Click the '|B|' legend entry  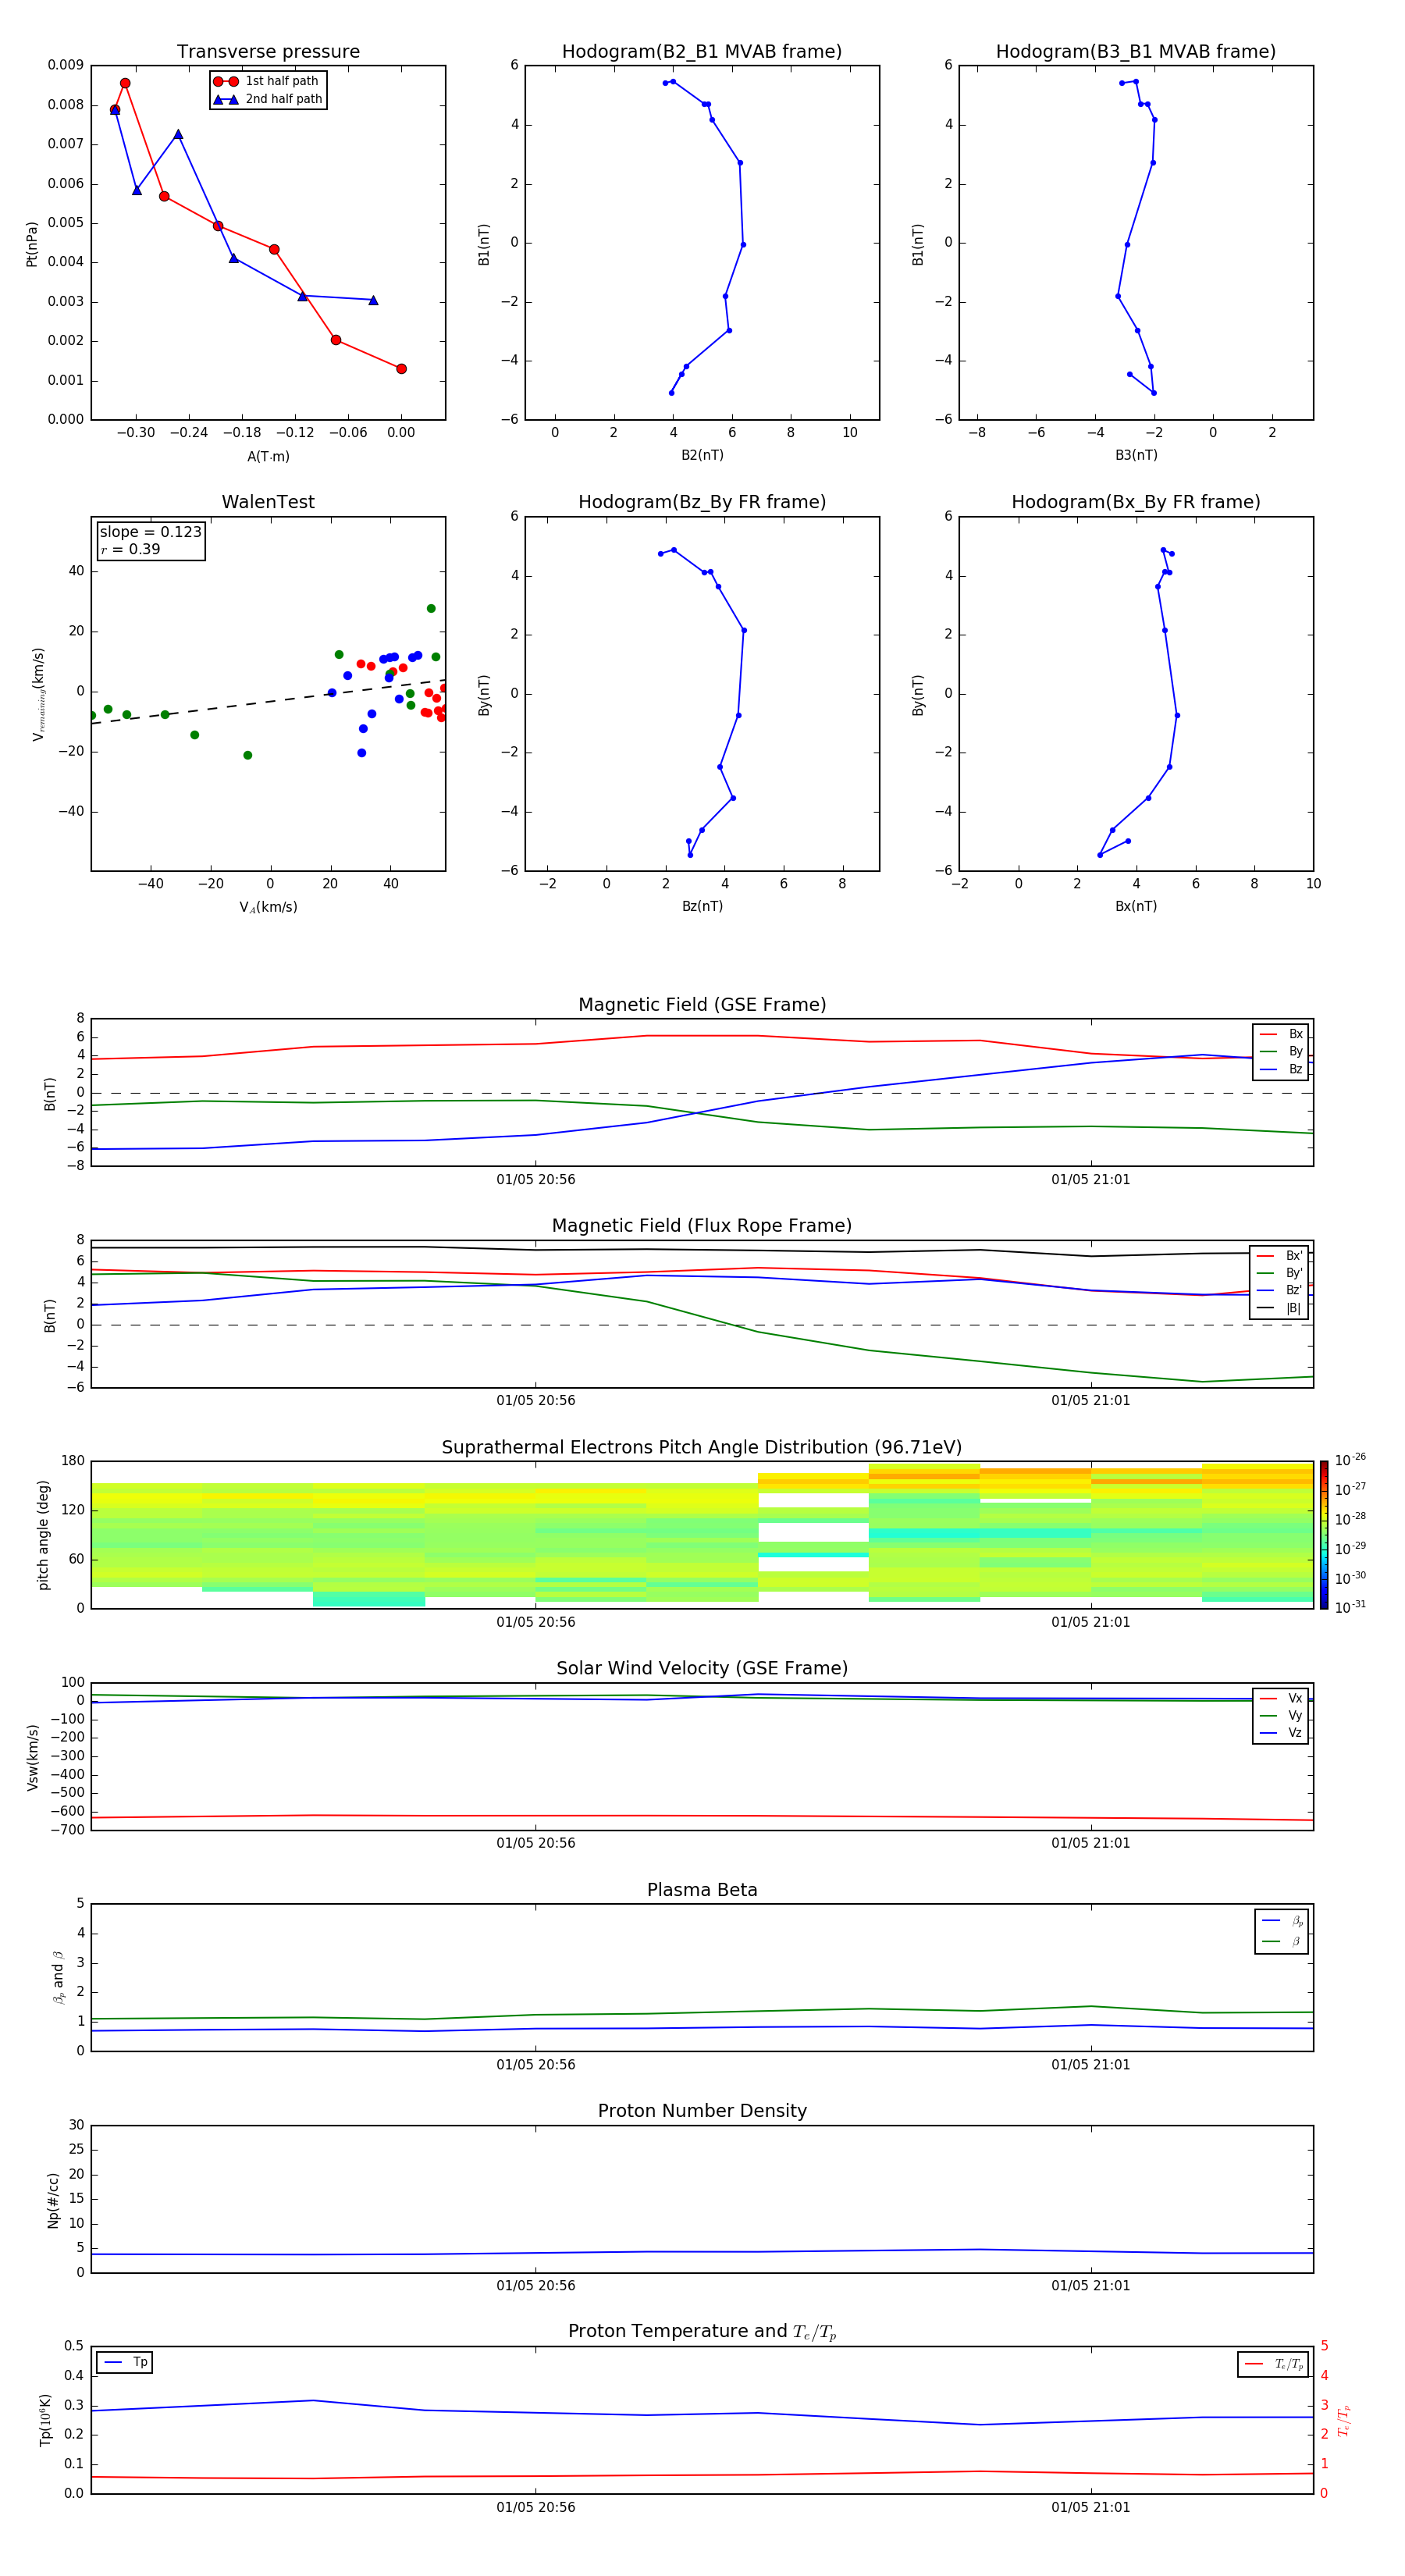[x=1279, y=1308]
